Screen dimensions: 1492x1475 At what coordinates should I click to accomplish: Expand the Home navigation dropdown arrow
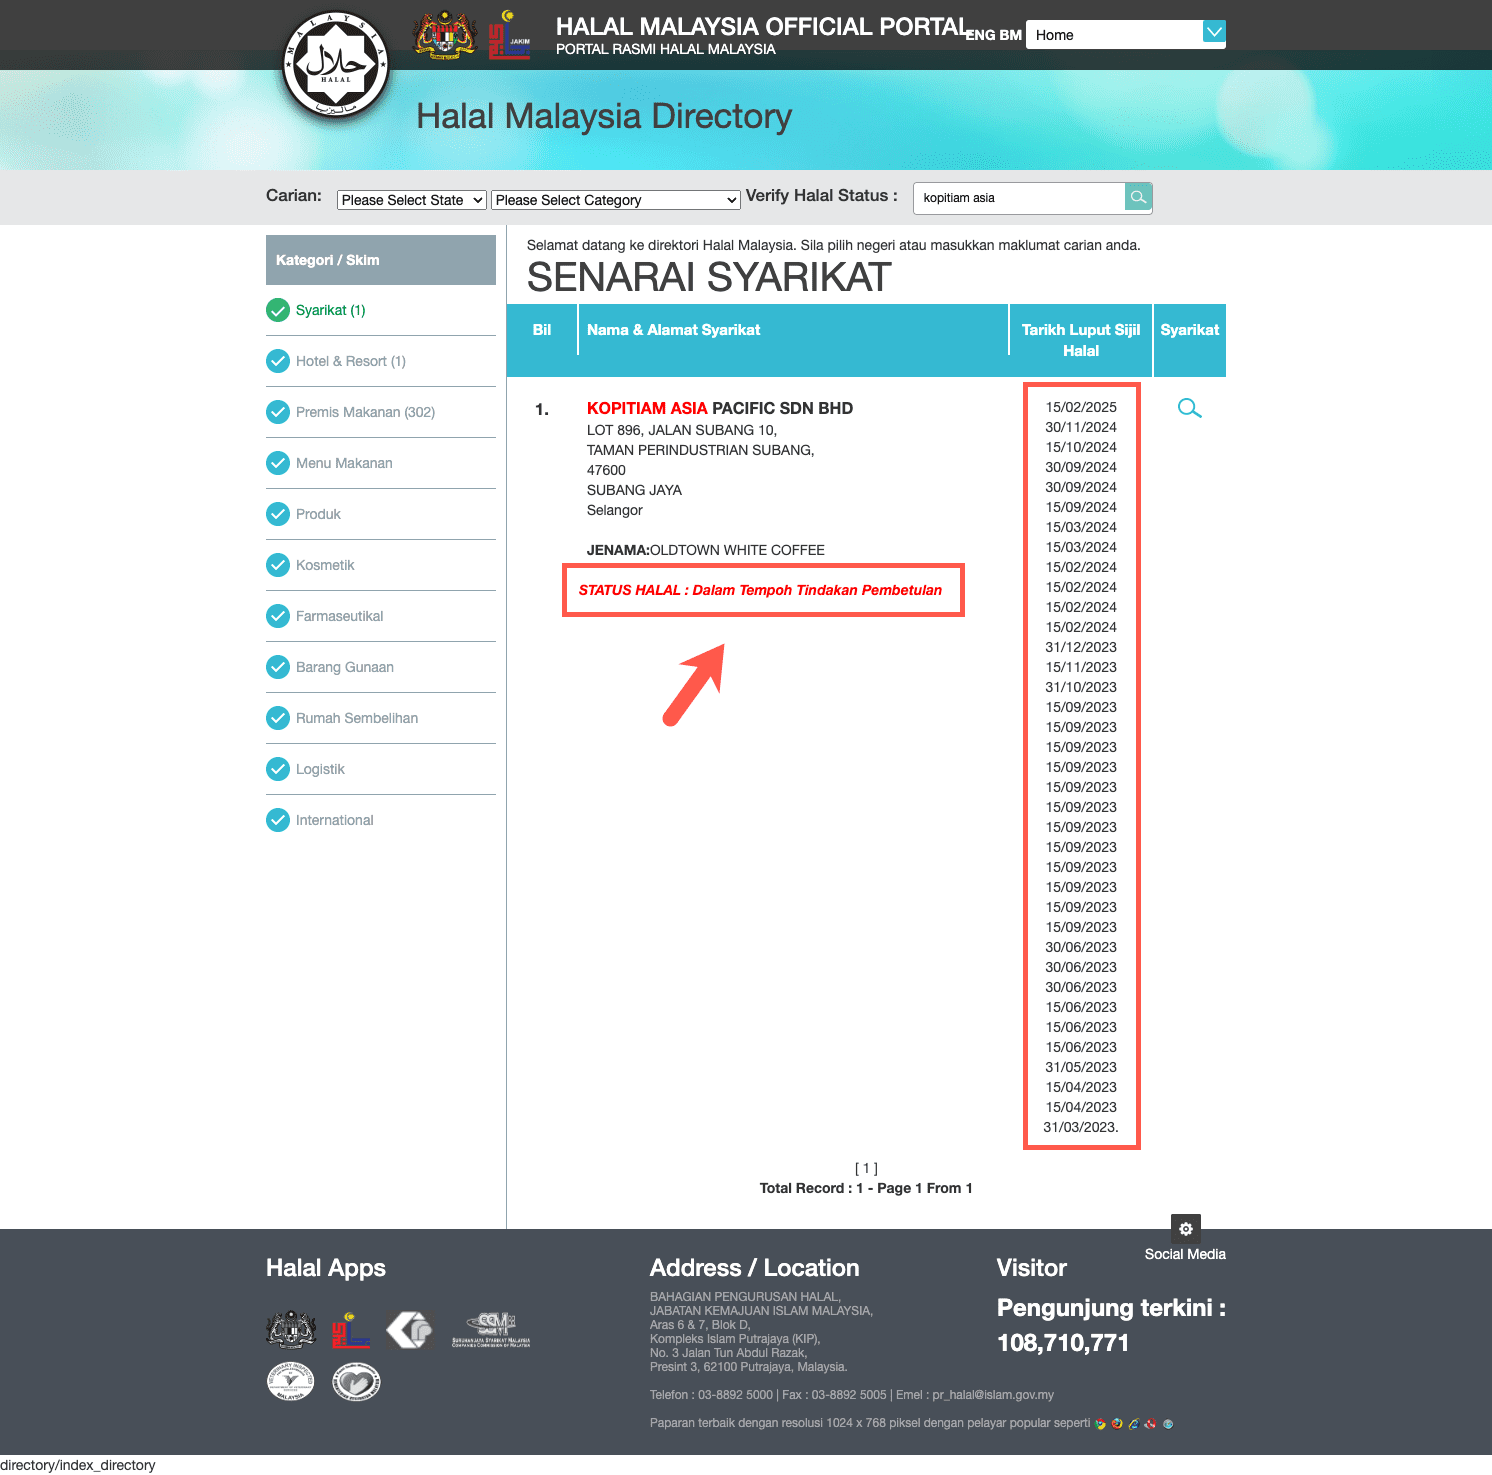pyautogui.click(x=1214, y=32)
